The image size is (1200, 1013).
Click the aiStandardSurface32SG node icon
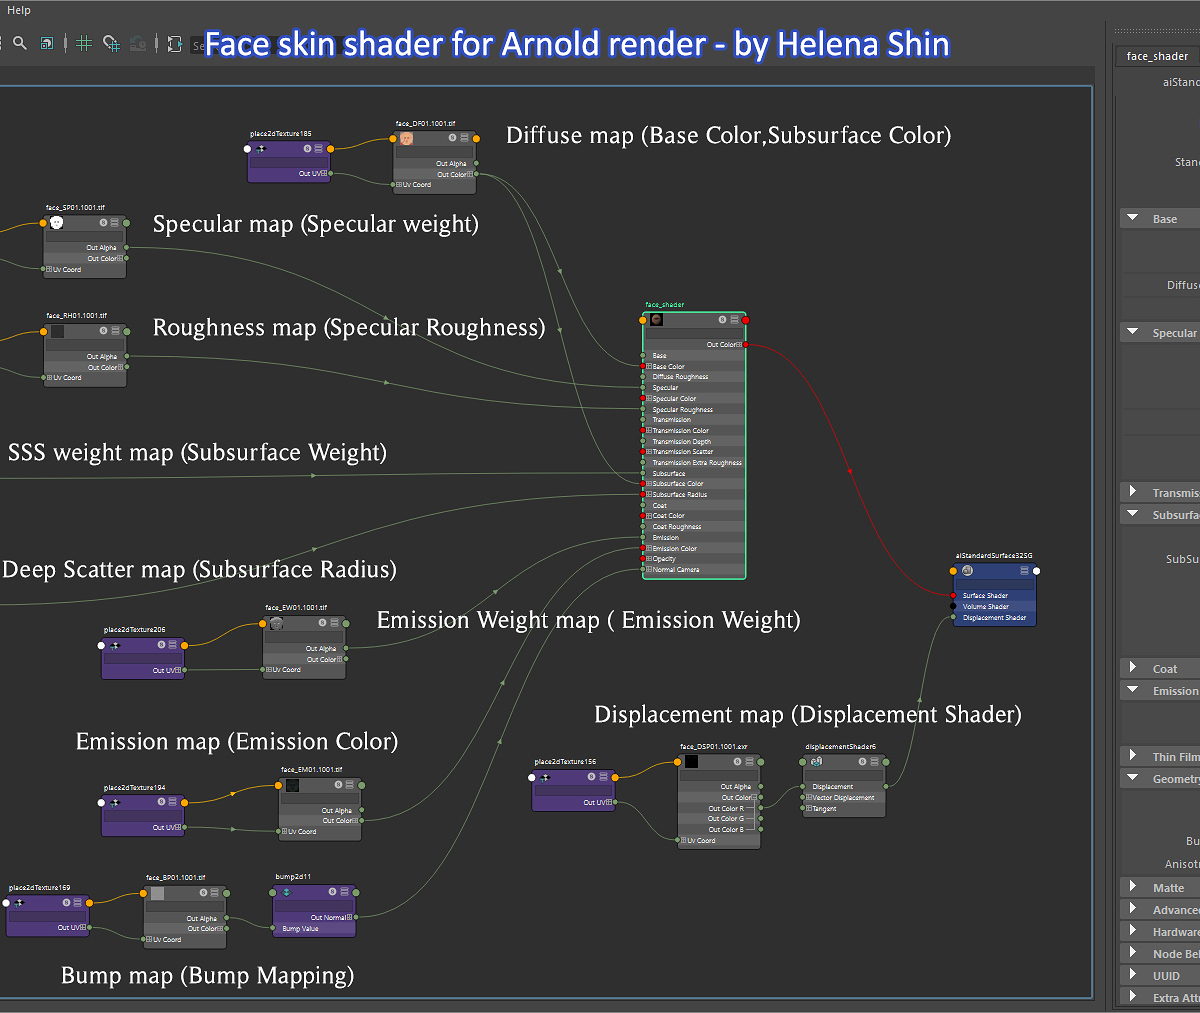967,571
